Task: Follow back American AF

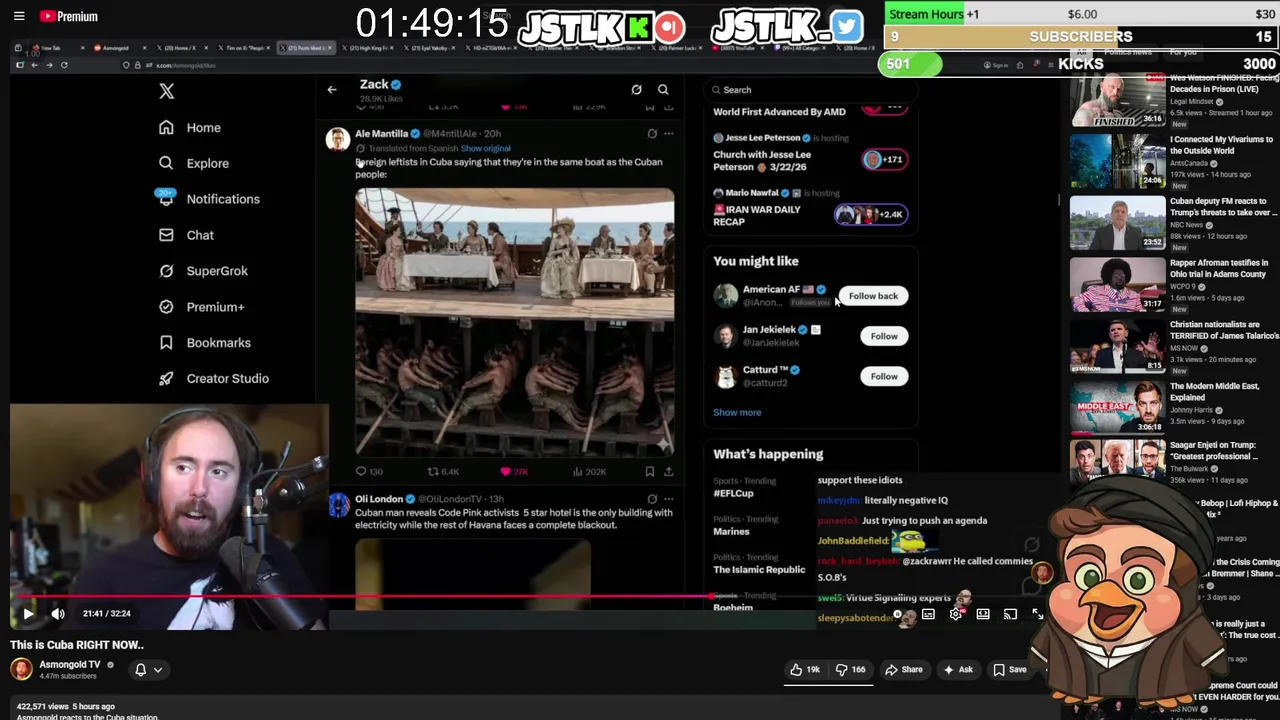Action: [x=873, y=296]
